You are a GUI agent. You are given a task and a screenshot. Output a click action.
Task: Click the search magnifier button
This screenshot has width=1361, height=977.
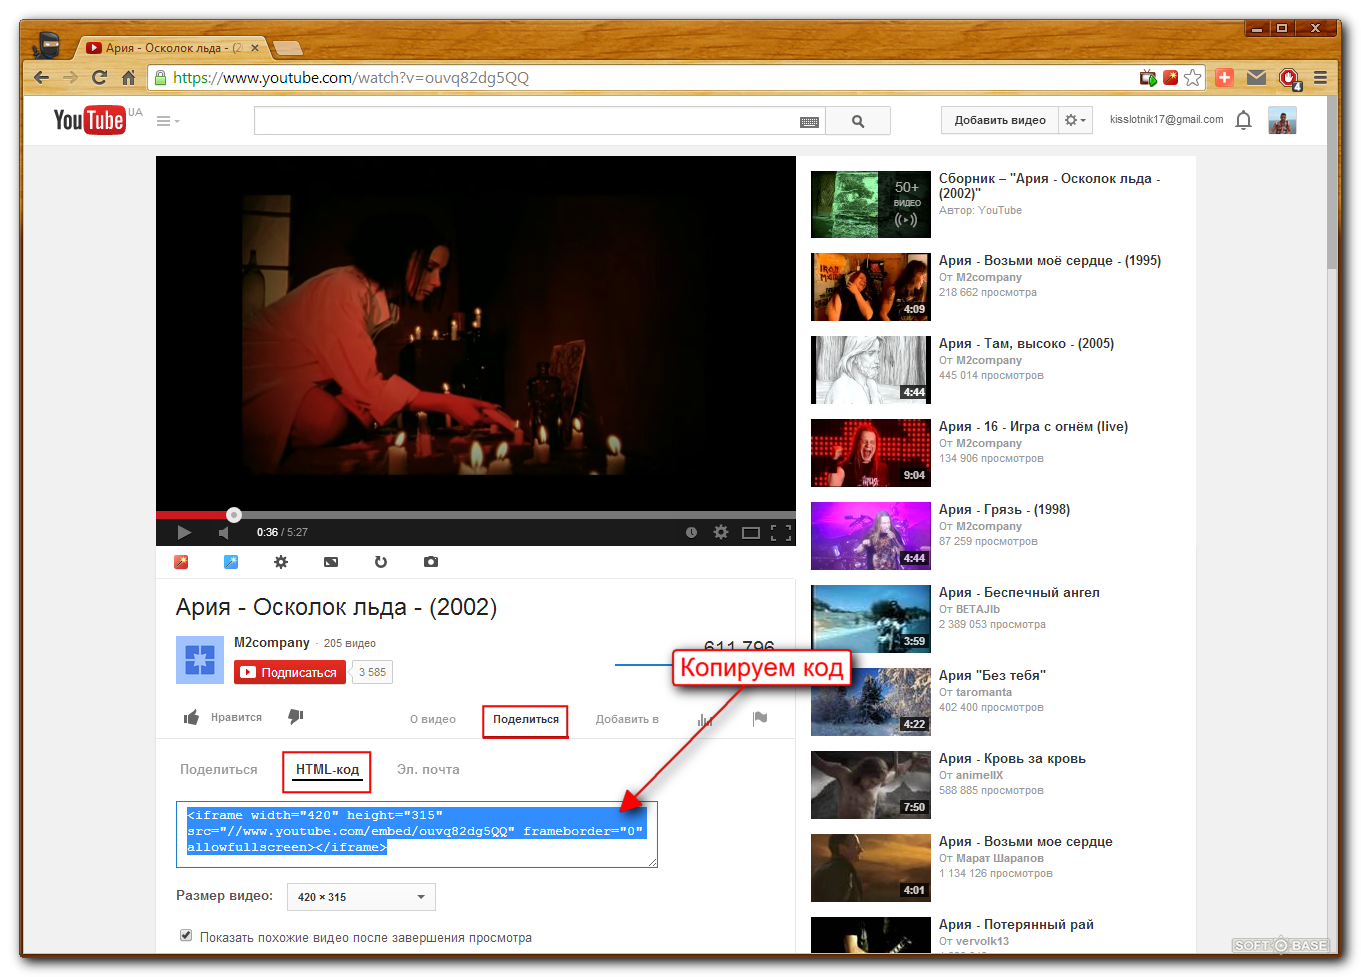(858, 121)
